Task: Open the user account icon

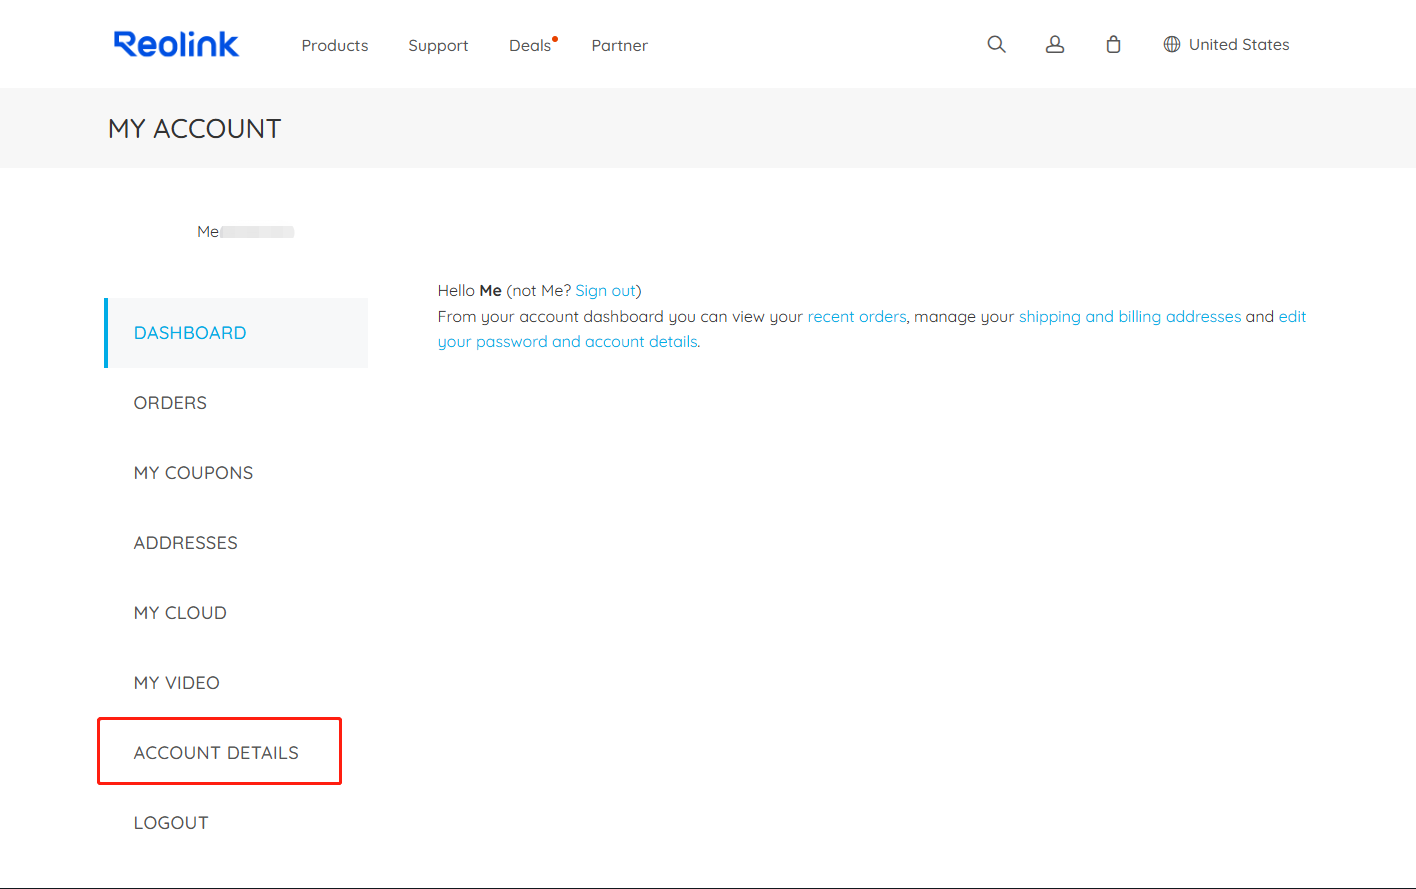Action: [1055, 44]
